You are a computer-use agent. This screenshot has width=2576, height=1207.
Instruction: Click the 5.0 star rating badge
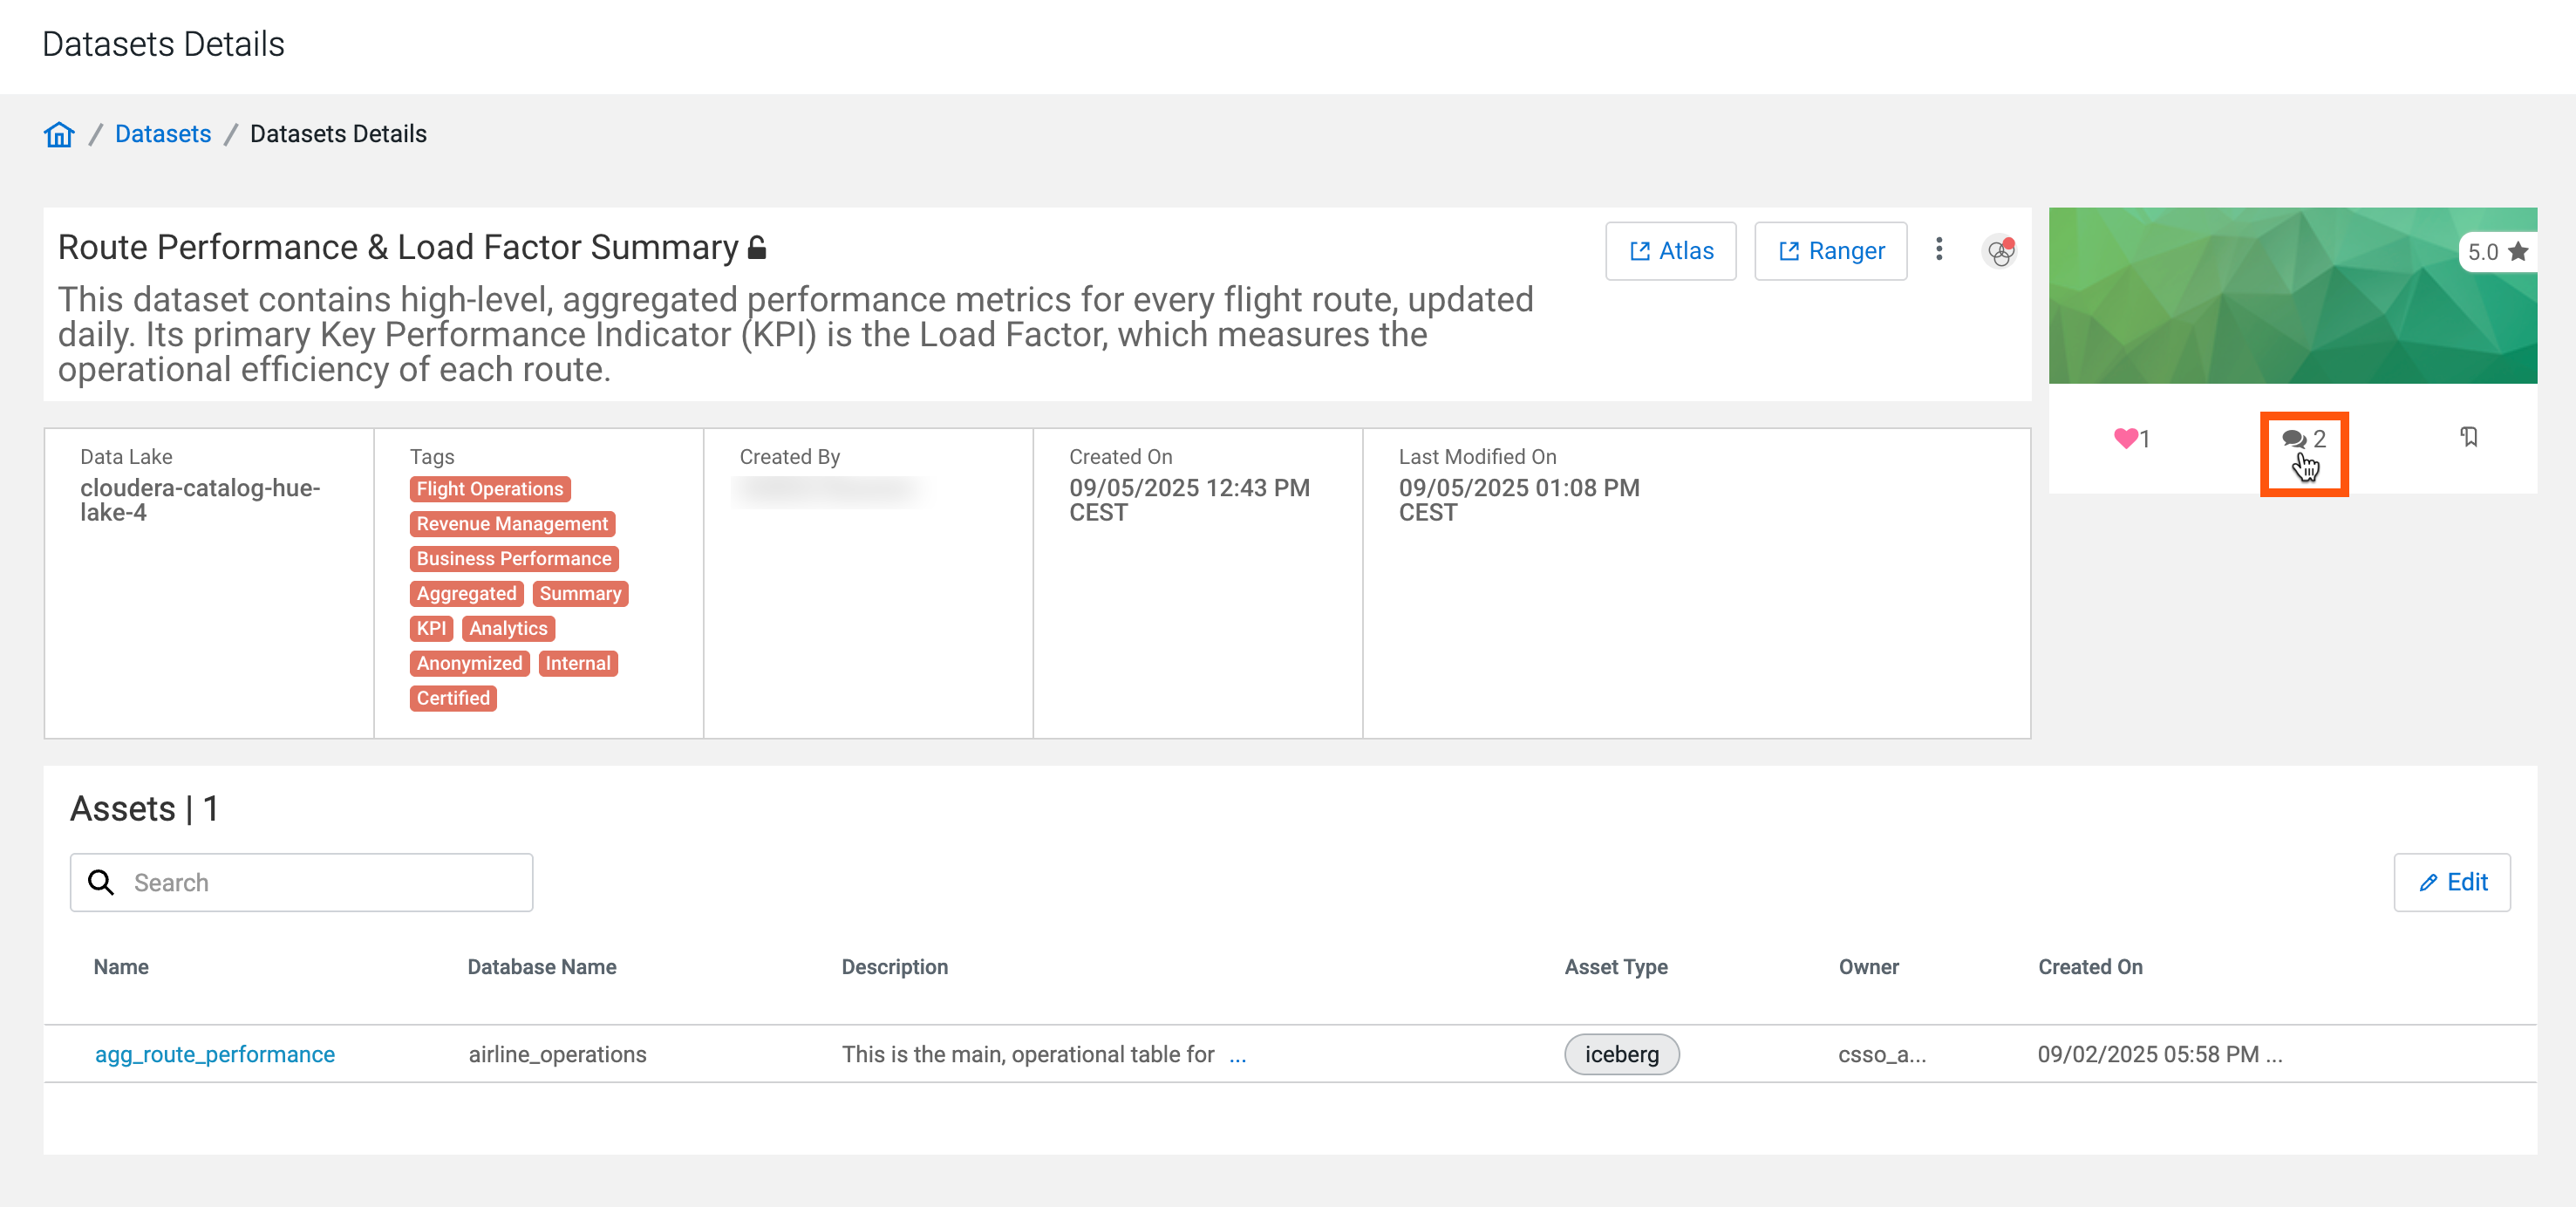2496,252
